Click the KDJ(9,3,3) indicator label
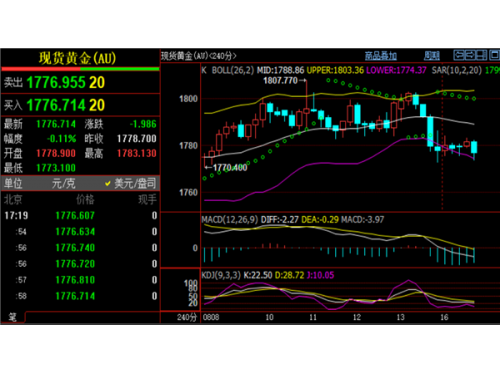Image resolution: width=500 pixels, height=375 pixels. [x=221, y=275]
